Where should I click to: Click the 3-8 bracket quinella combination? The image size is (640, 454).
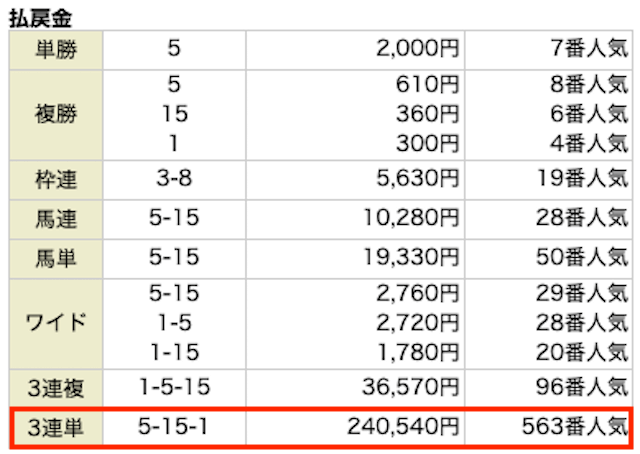pyautogui.click(x=174, y=178)
